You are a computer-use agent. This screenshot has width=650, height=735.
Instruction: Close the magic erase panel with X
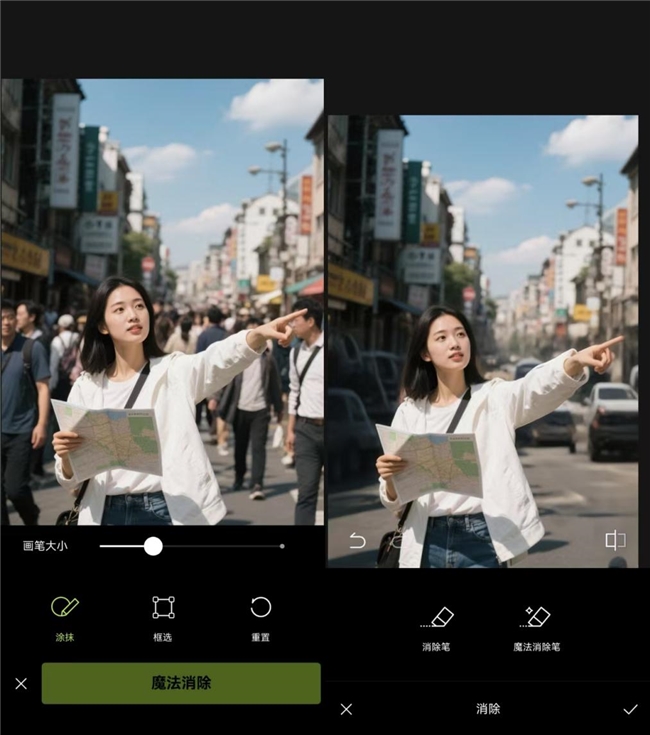click(21, 684)
